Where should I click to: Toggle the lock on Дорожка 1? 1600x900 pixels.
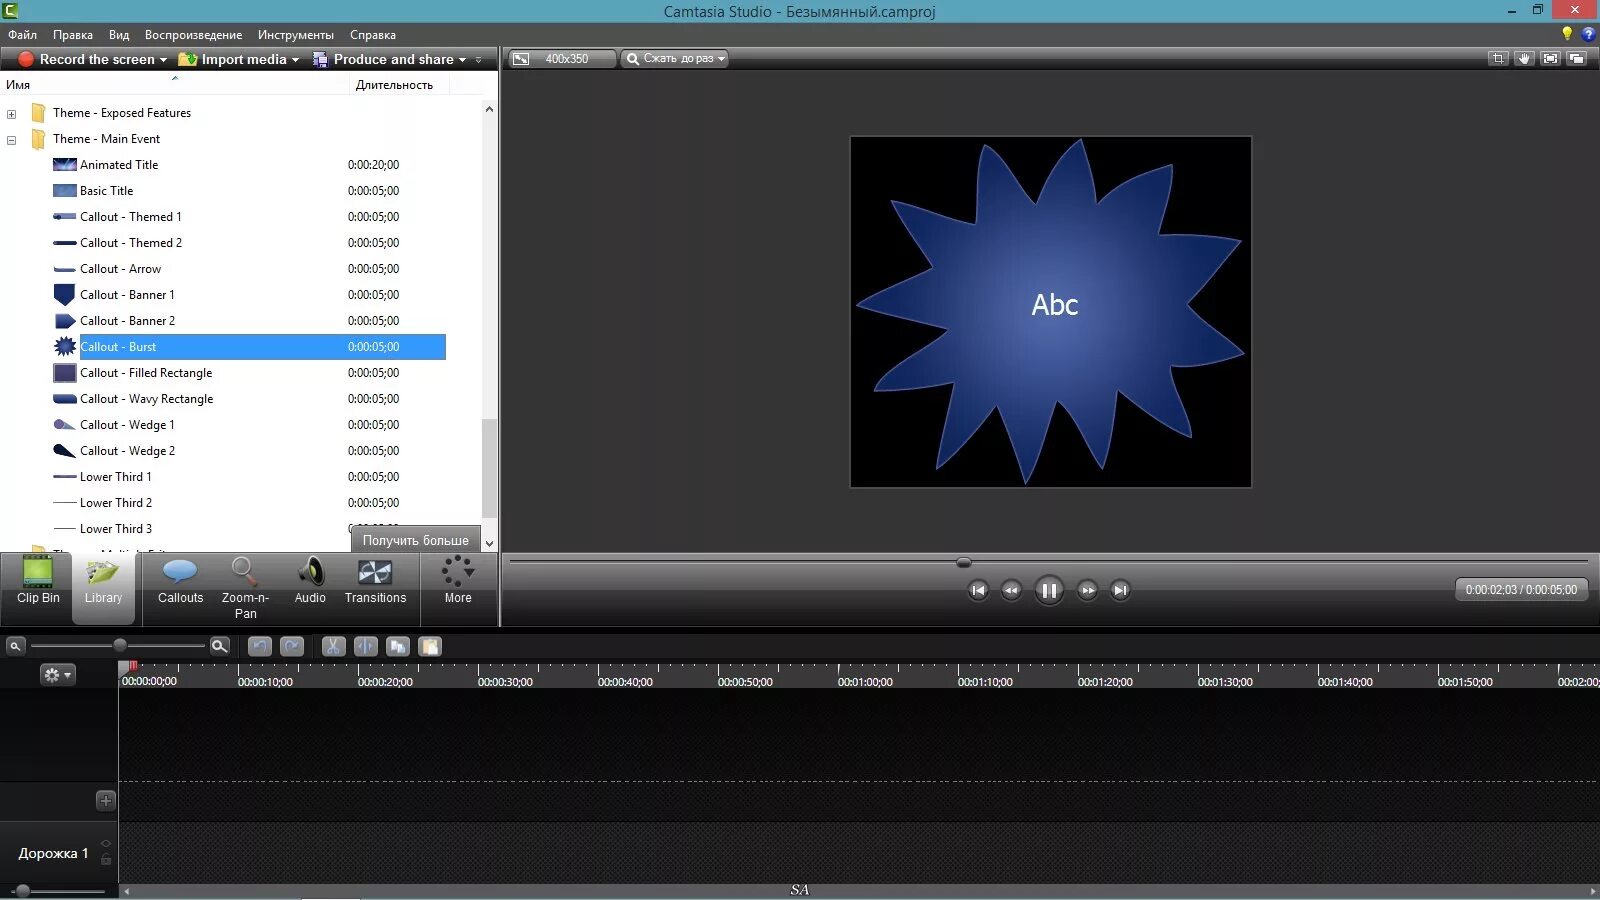(x=106, y=859)
